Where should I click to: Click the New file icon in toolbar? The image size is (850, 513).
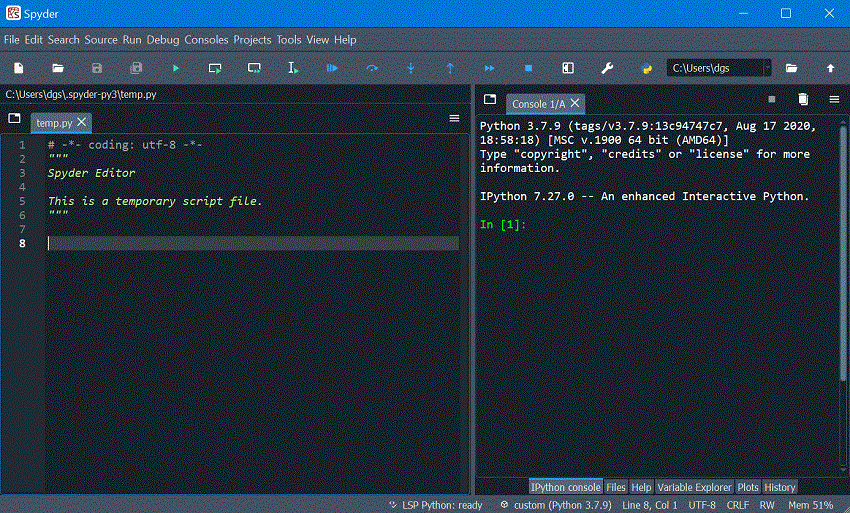click(18, 68)
